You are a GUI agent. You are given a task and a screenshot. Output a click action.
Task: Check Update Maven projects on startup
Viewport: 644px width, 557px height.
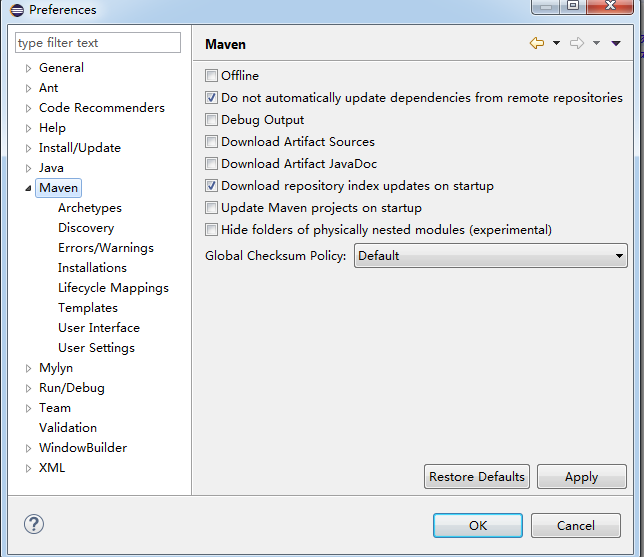point(211,207)
